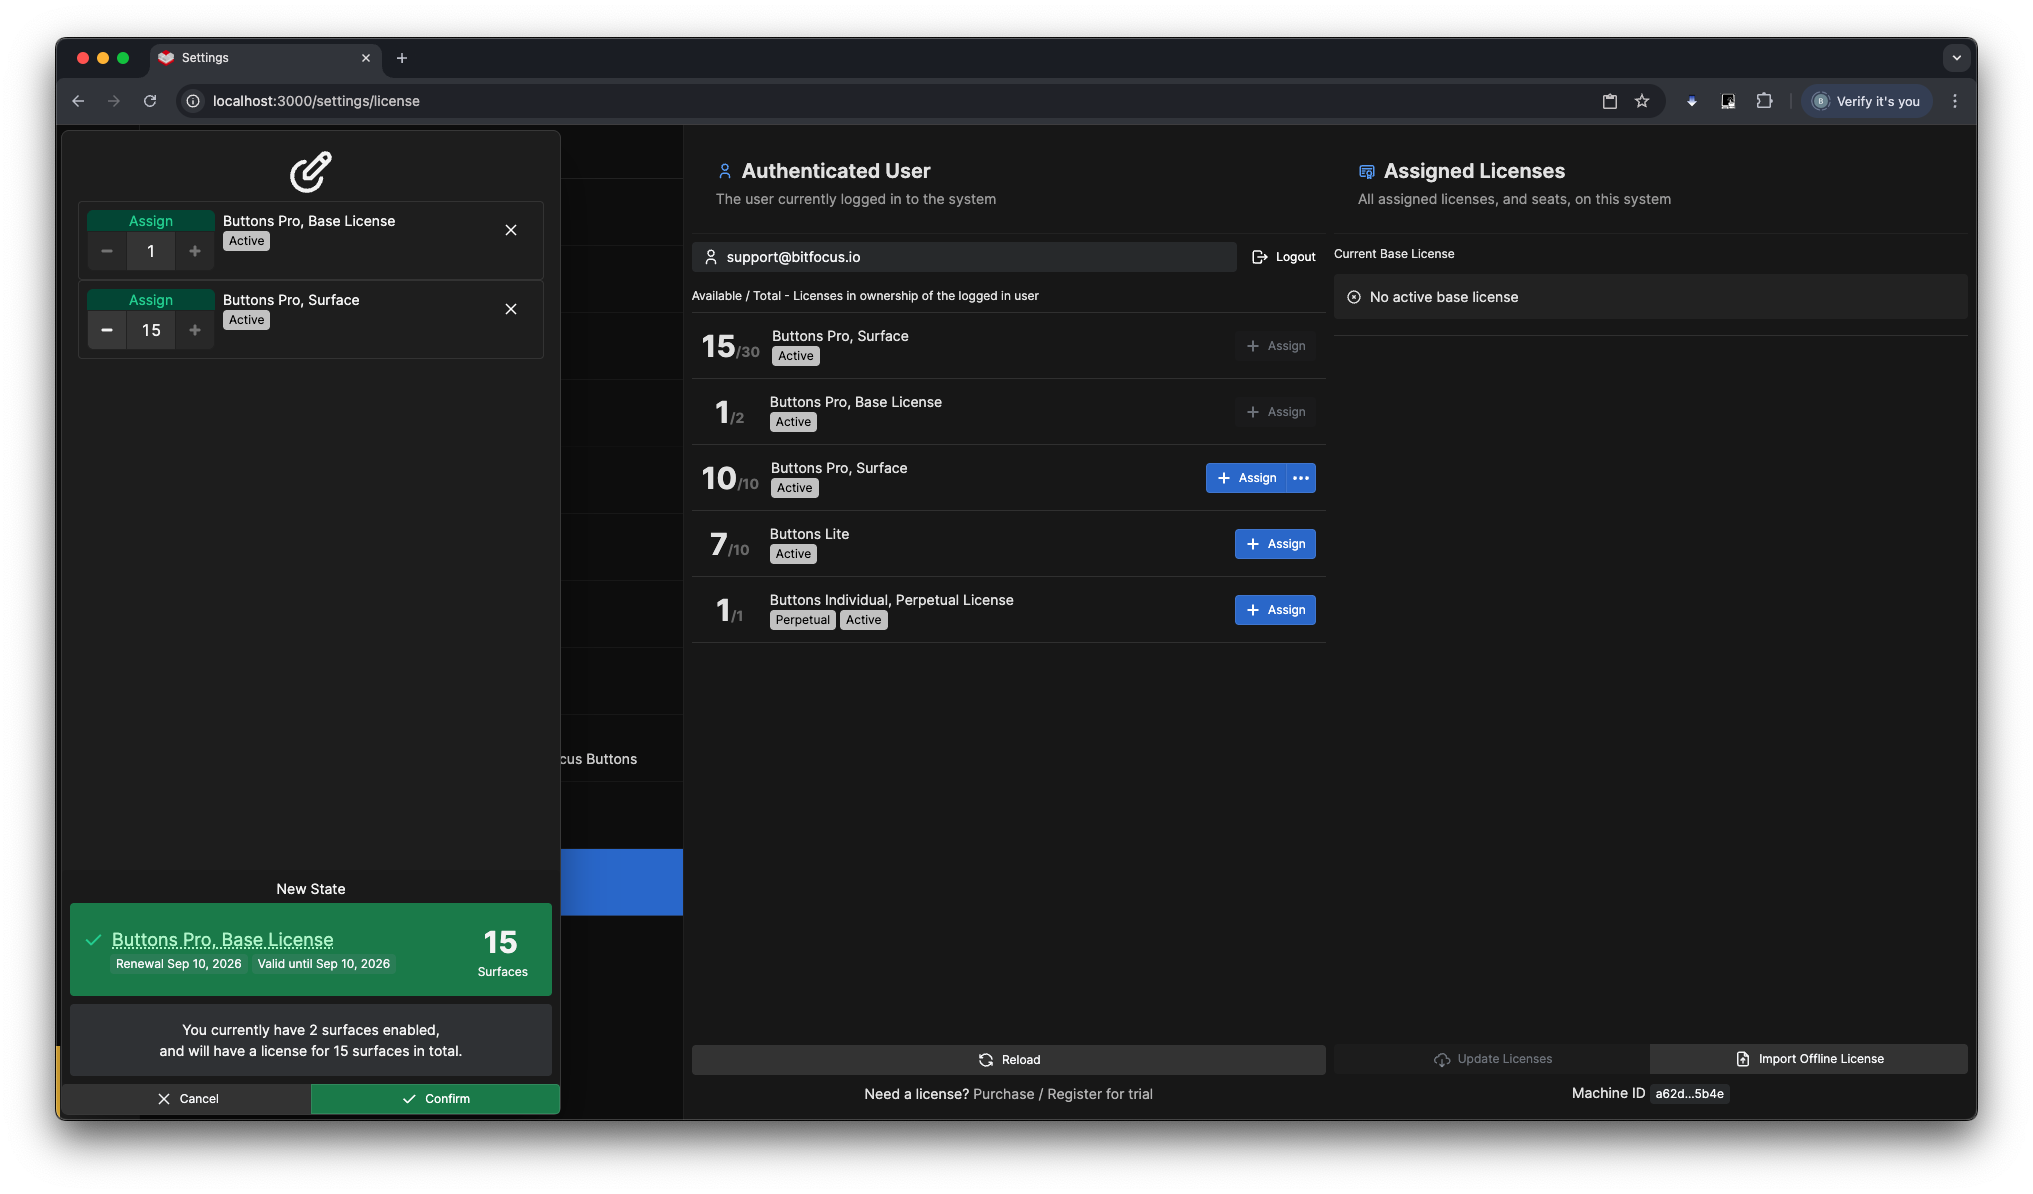Image resolution: width=2033 pixels, height=1194 pixels.
Task: Reload the license list
Action: [x=1008, y=1060]
